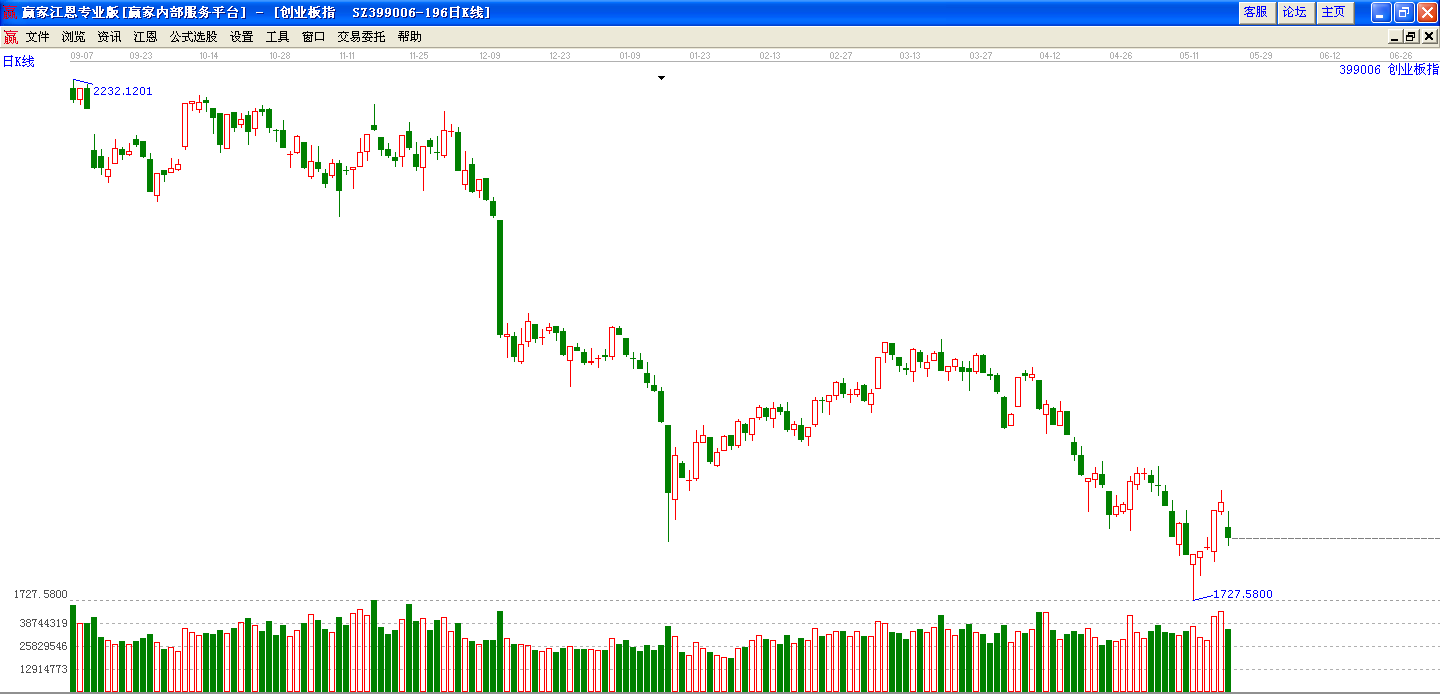Open the 文件 menu
The height and width of the screenshot is (695, 1440).
point(37,36)
